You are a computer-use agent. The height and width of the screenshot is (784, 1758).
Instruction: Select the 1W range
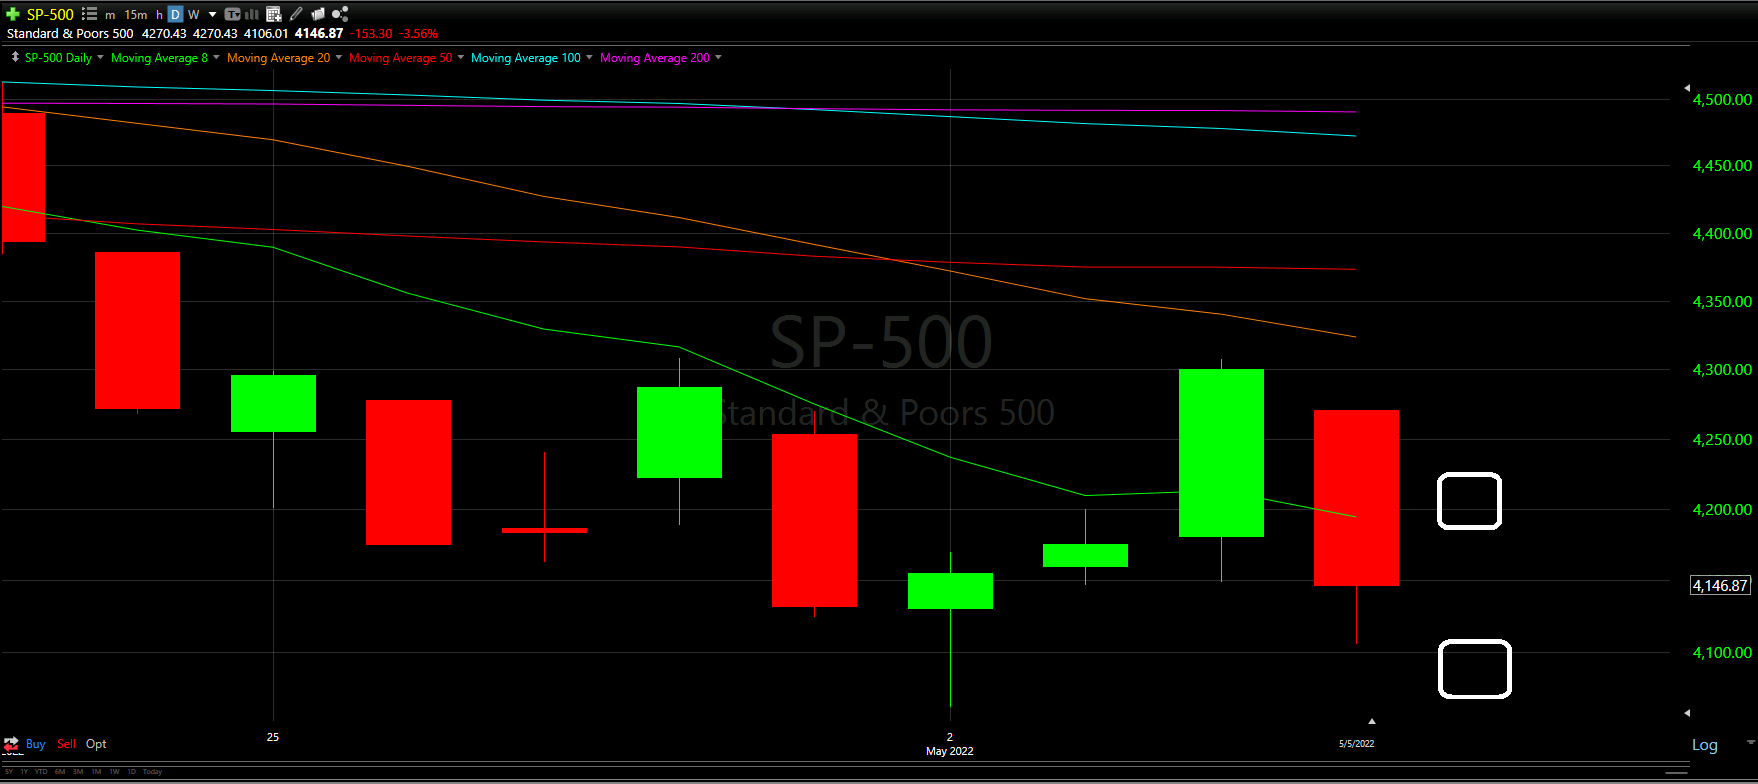[x=114, y=772]
